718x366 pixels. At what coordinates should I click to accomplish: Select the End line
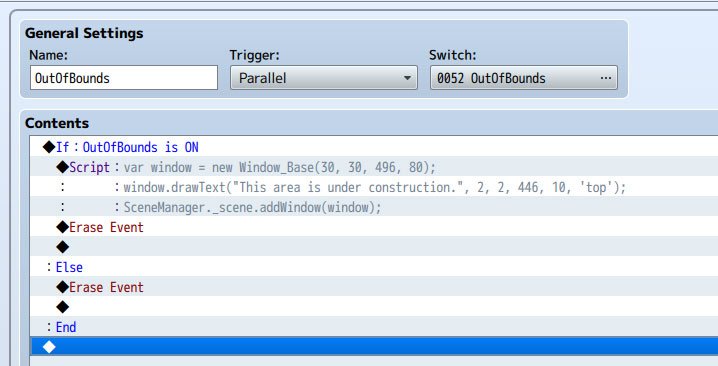(x=374, y=327)
